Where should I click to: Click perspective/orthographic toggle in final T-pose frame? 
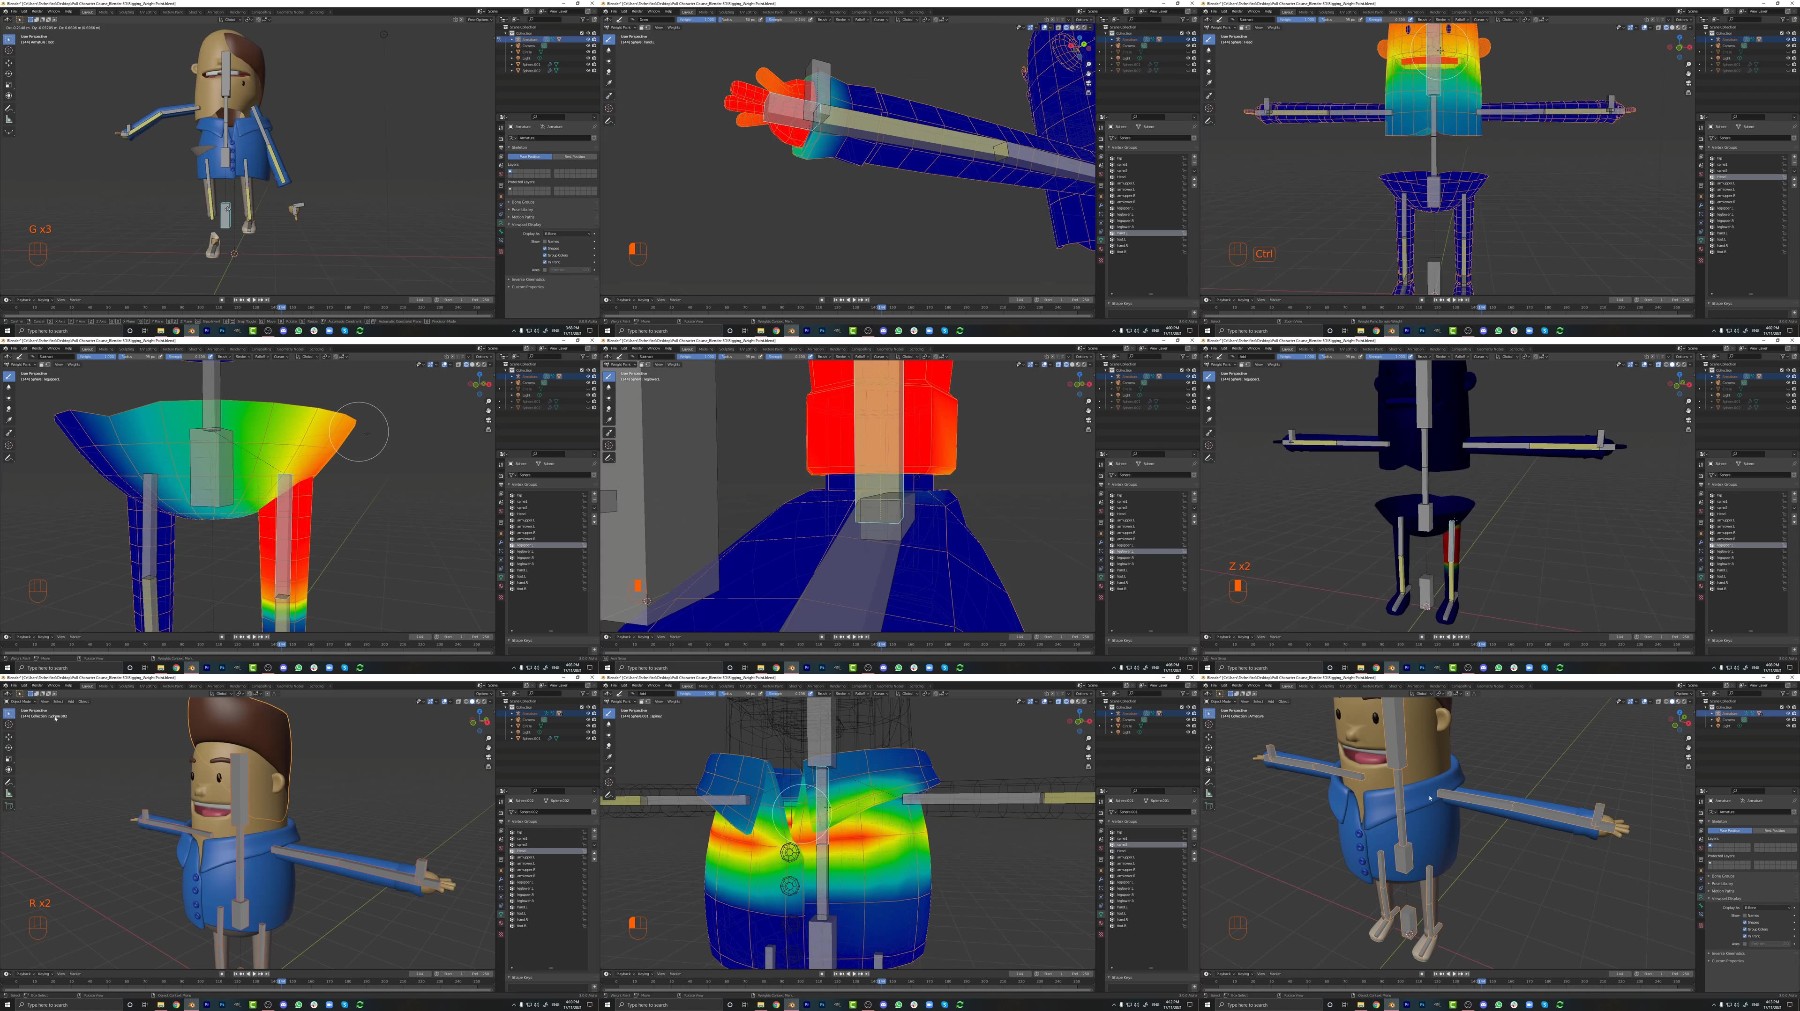pos(1689,766)
